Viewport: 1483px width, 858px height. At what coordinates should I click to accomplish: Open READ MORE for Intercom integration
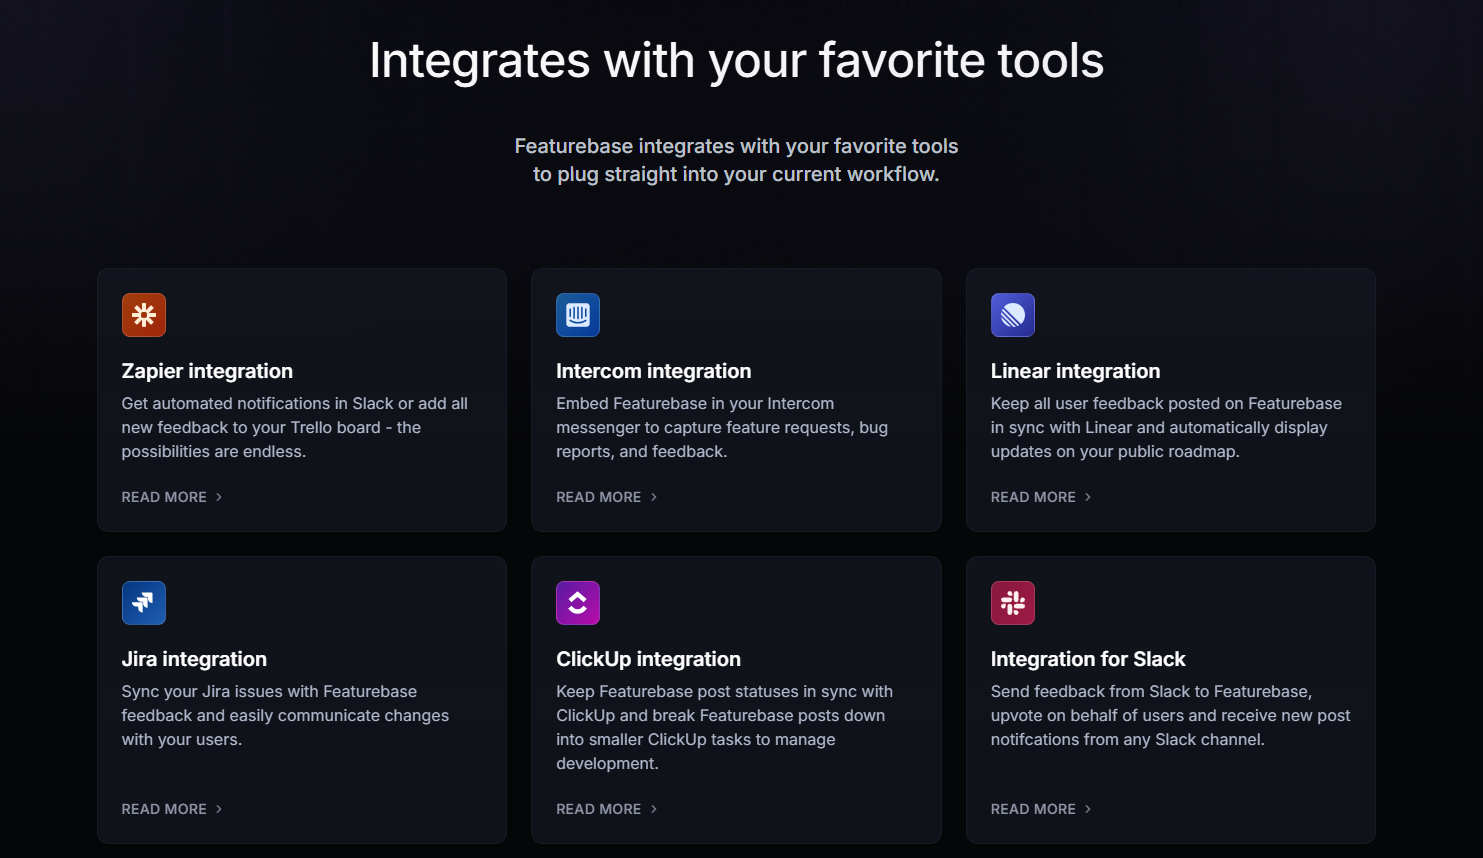pyautogui.click(x=598, y=497)
